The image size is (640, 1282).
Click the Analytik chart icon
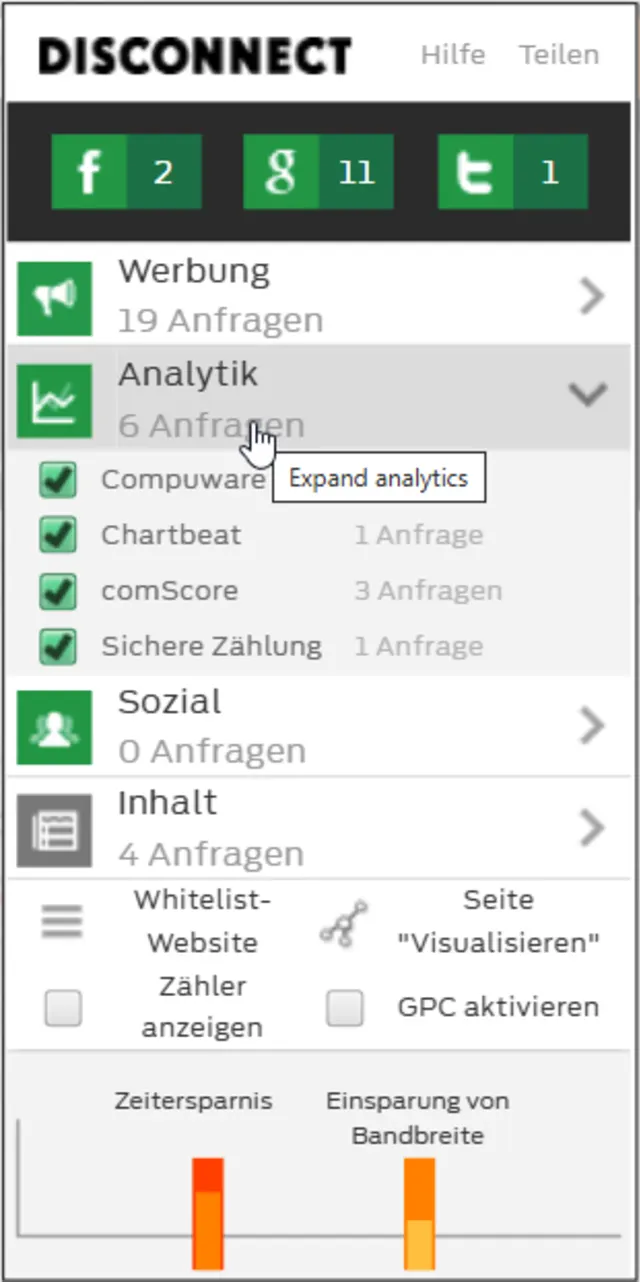(55, 400)
